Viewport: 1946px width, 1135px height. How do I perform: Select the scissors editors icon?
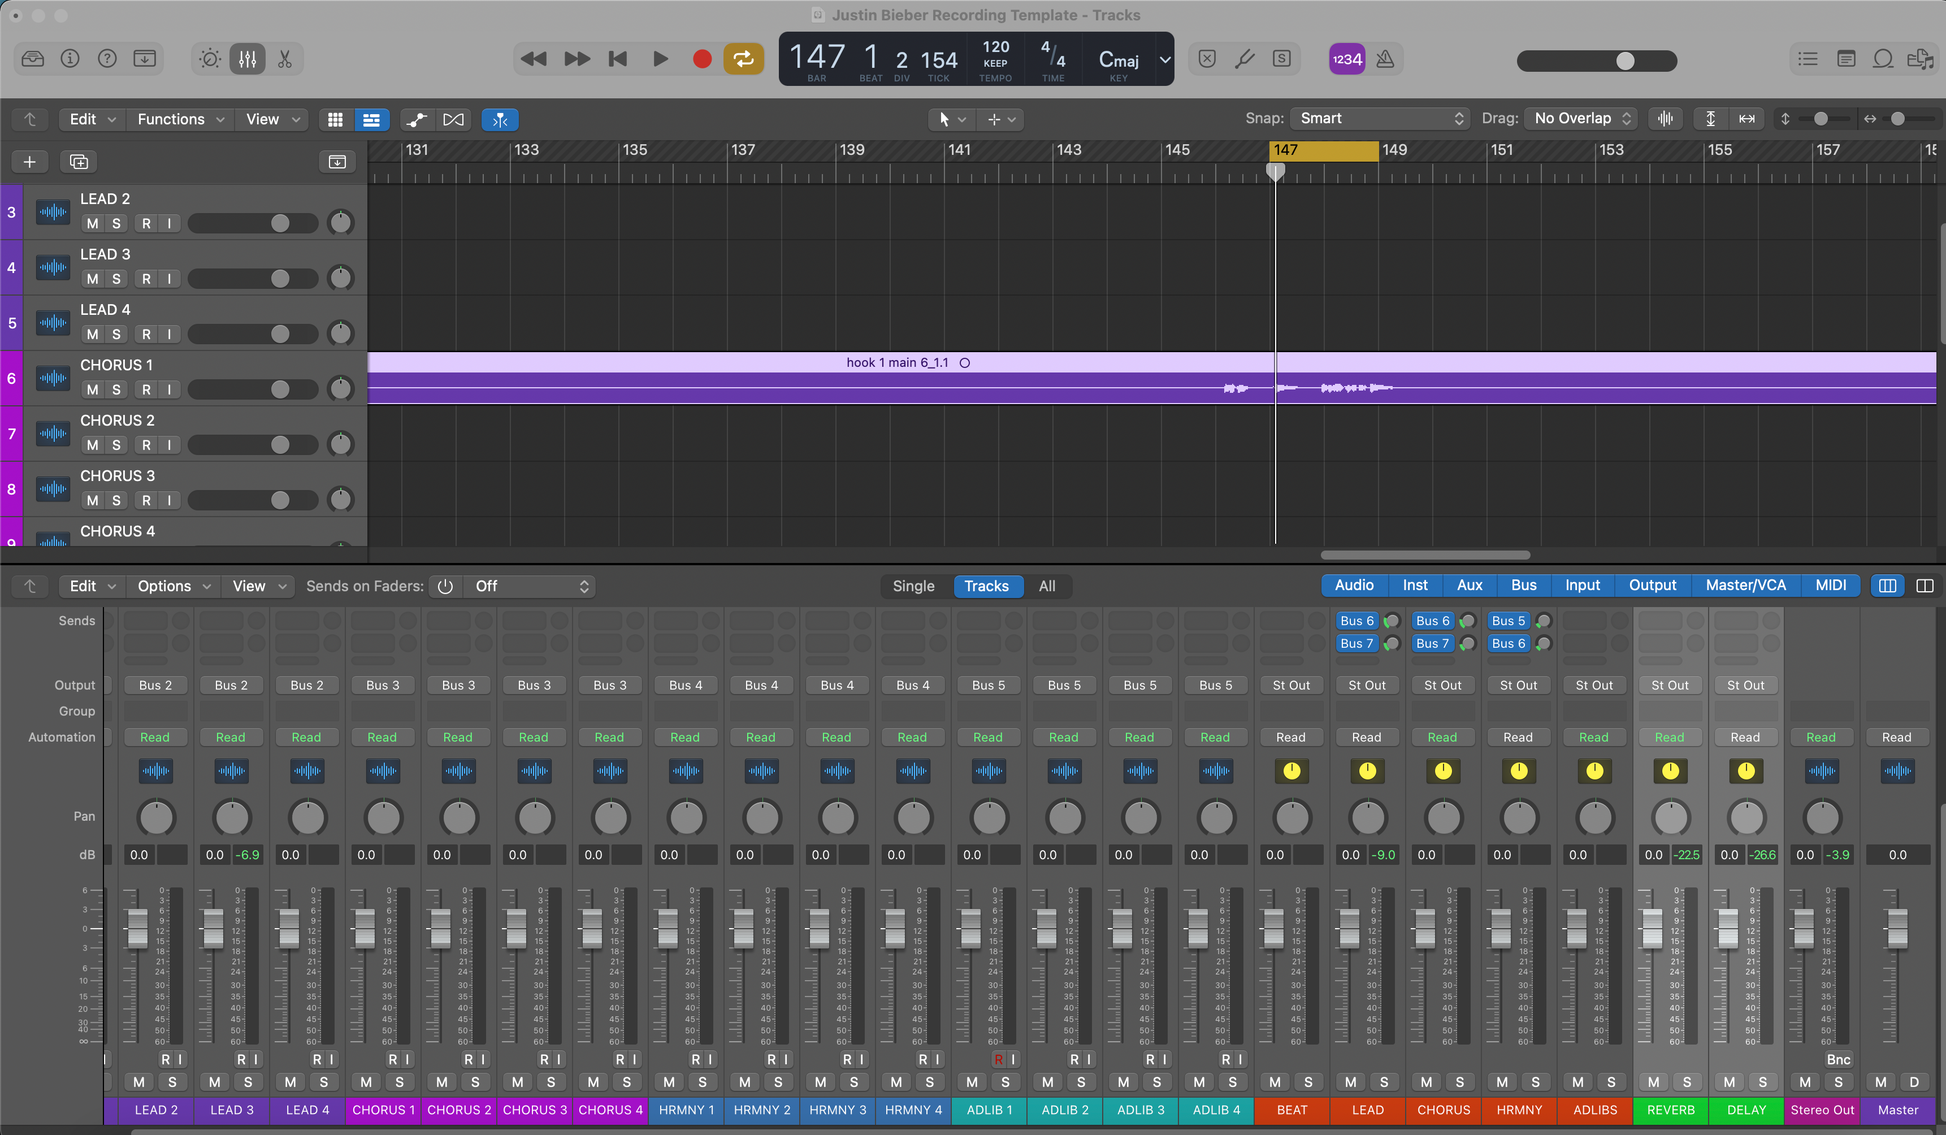(285, 59)
